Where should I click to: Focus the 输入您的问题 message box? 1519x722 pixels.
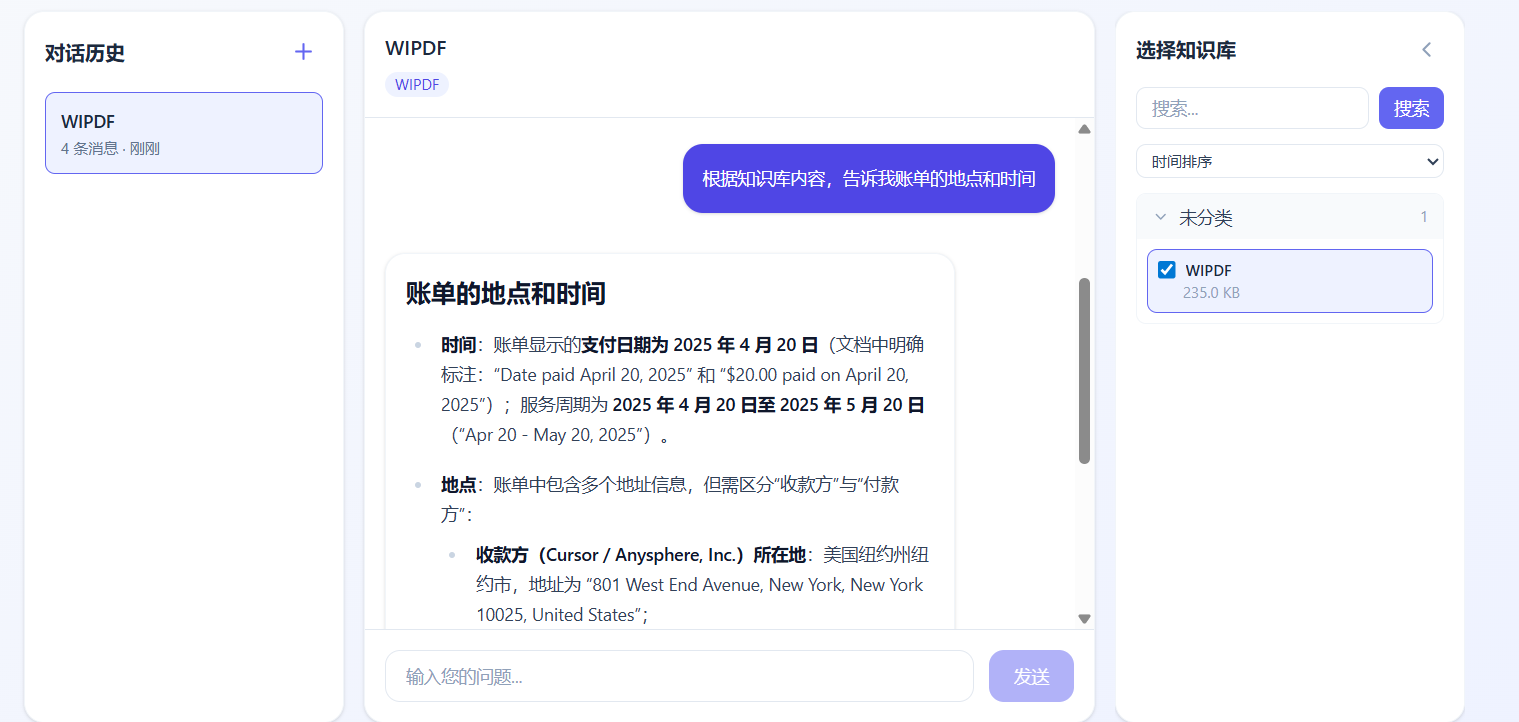tap(679, 676)
